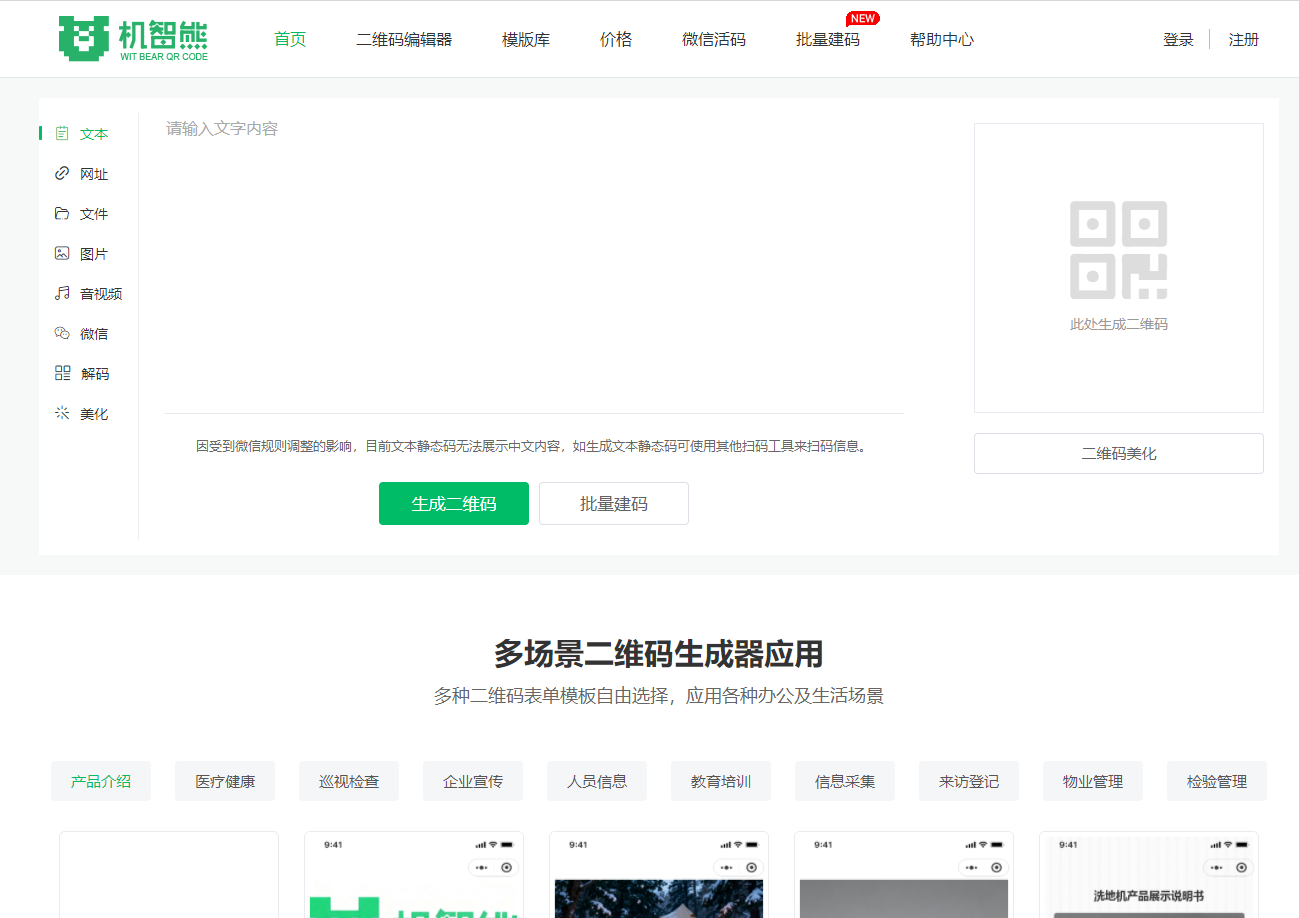Click the green 生成二维码 button
The image size is (1299, 918).
[454, 504]
